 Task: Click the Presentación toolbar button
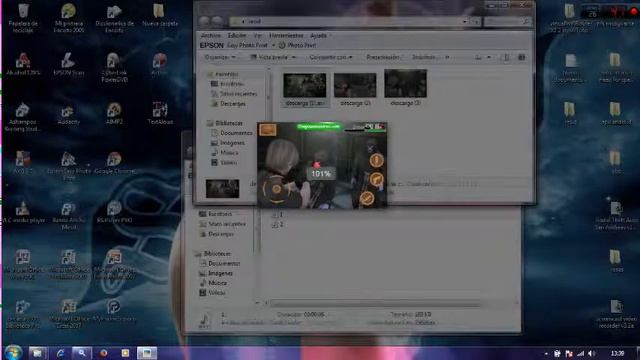[382, 58]
